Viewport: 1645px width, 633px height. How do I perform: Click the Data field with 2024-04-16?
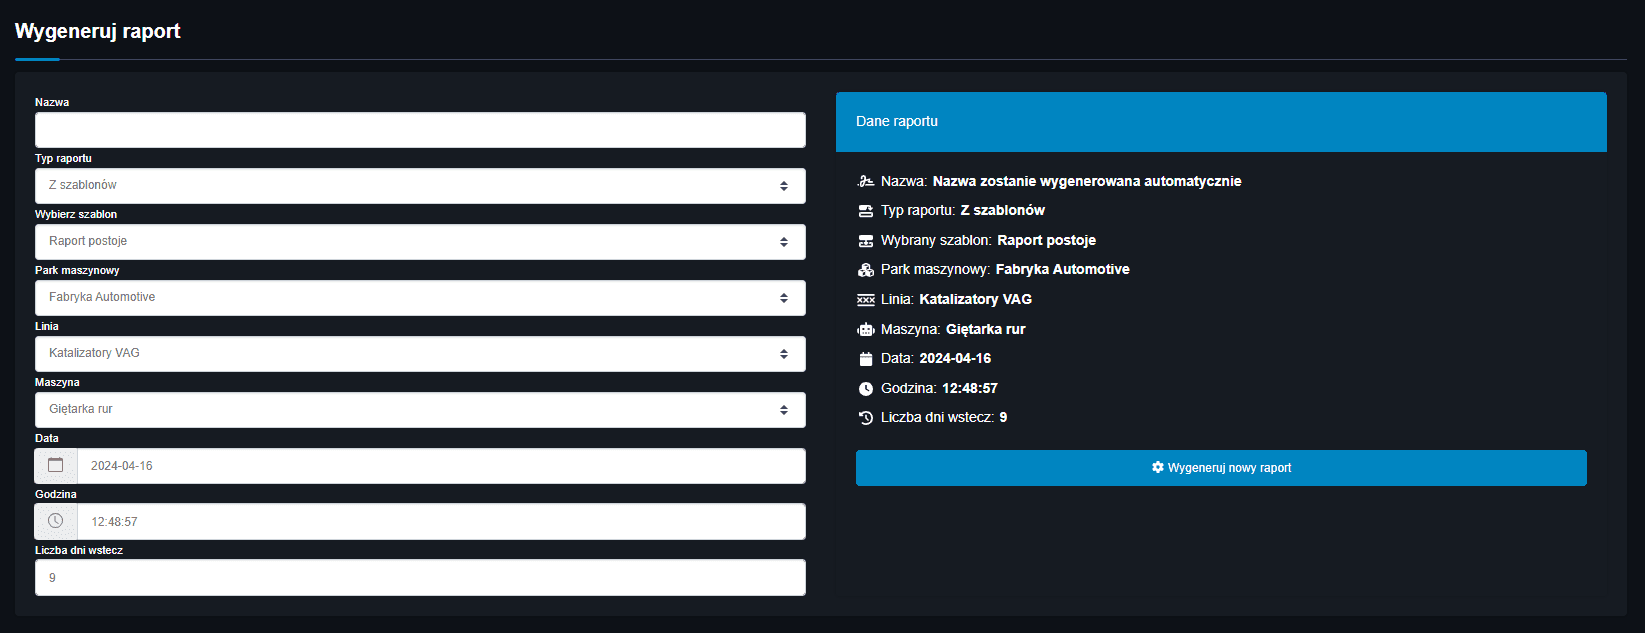[440, 466]
